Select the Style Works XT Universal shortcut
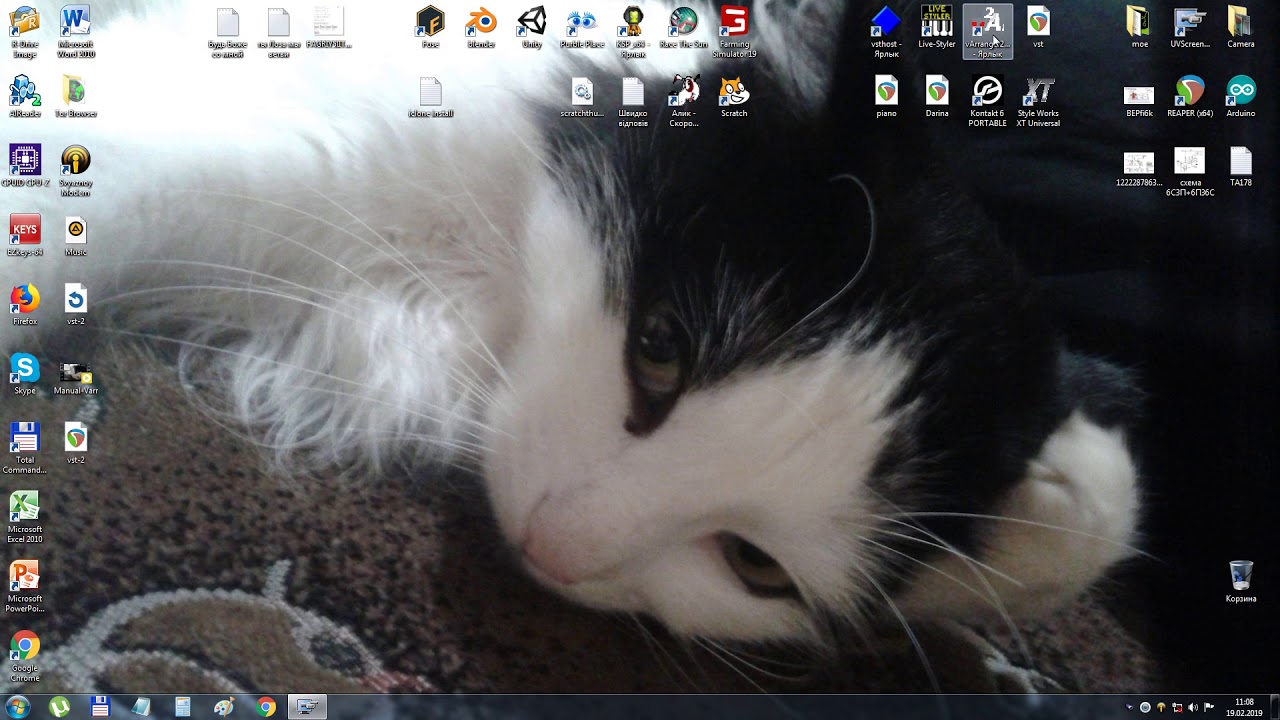This screenshot has width=1280, height=720. tap(1038, 102)
